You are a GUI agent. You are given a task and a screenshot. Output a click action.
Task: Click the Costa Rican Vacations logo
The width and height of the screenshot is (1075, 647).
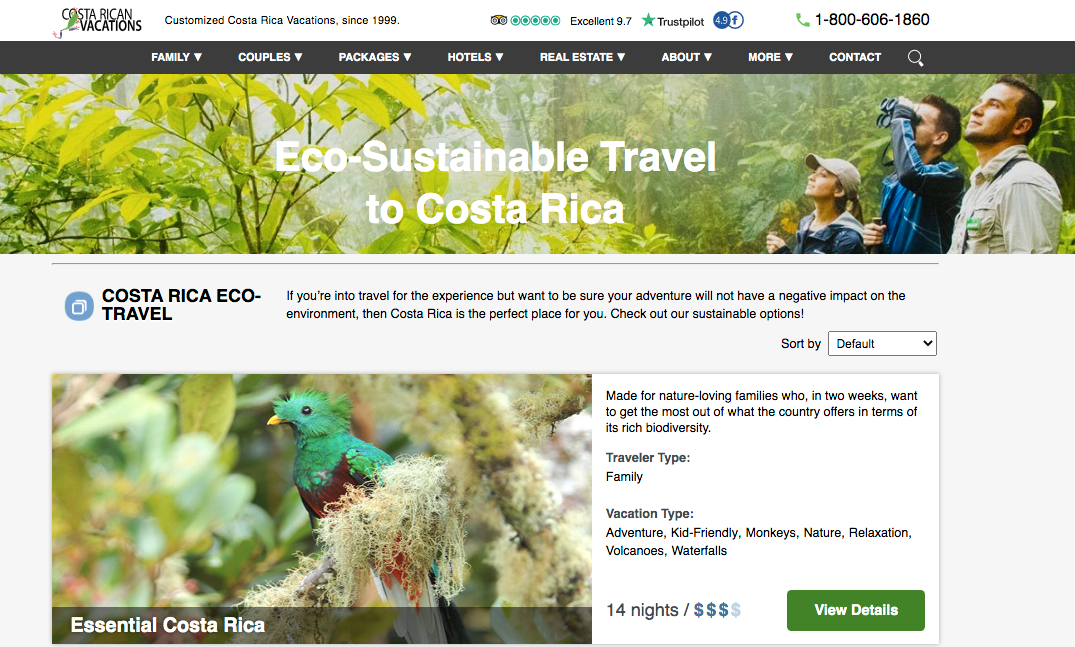[100, 21]
